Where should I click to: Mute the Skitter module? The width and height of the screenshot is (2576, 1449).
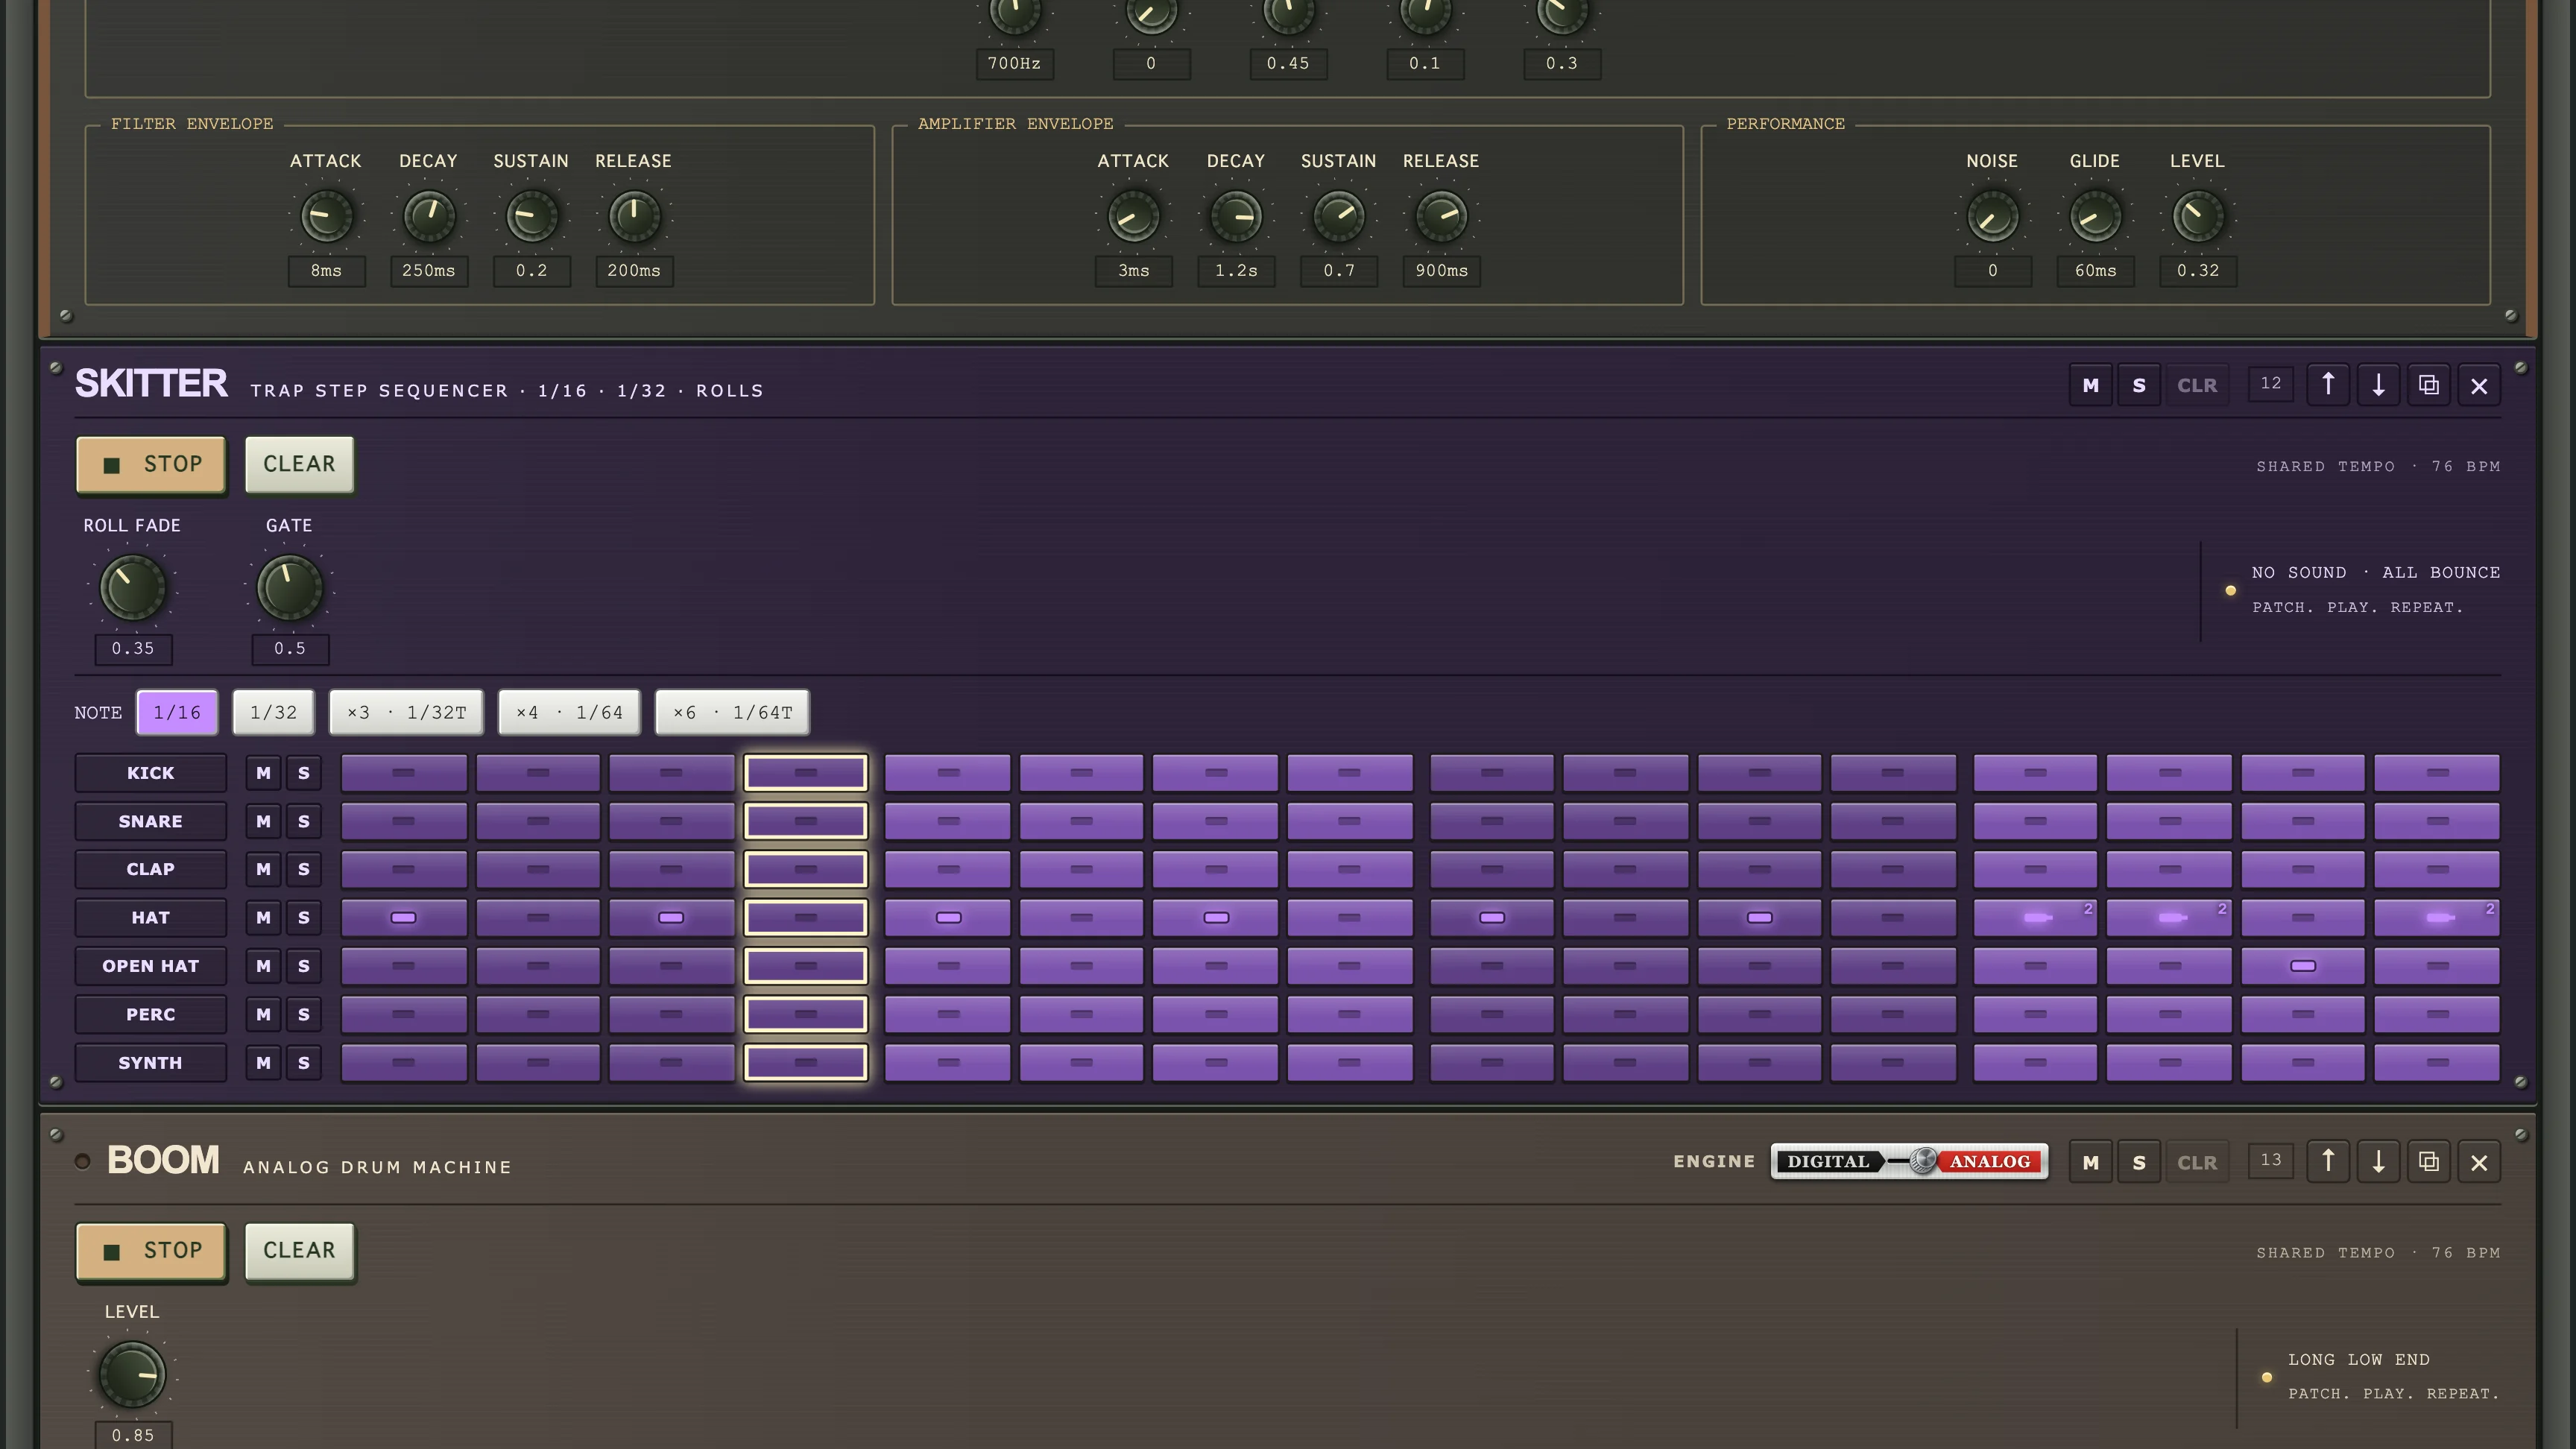coord(2090,385)
